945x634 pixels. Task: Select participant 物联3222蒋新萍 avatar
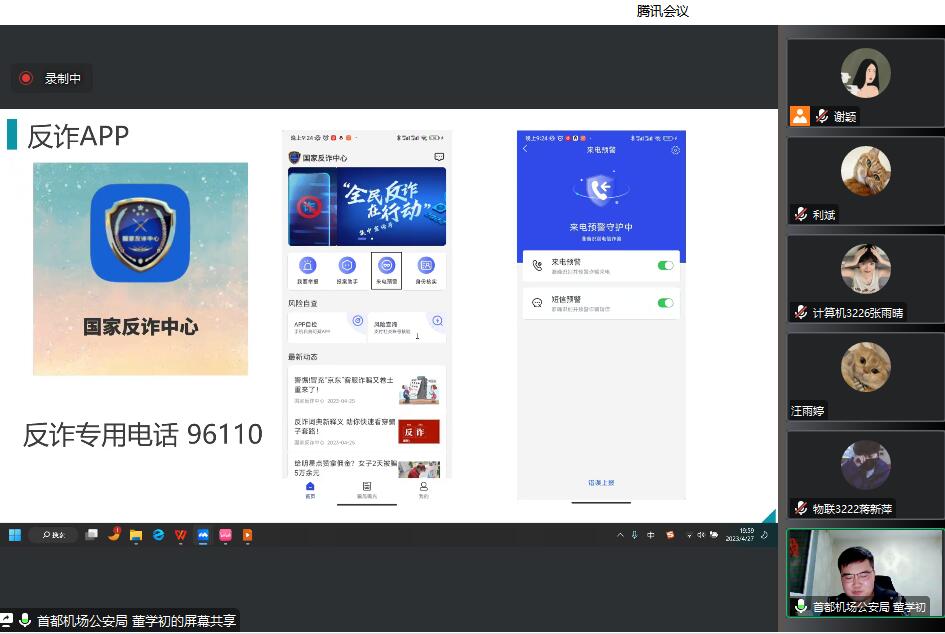(865, 465)
